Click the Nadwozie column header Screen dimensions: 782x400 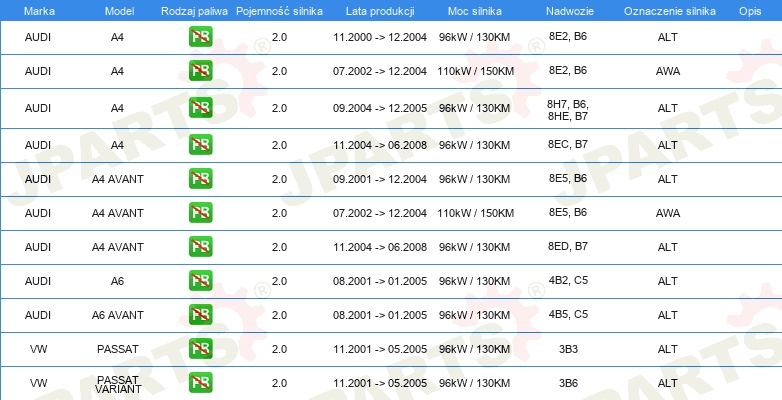(568, 11)
